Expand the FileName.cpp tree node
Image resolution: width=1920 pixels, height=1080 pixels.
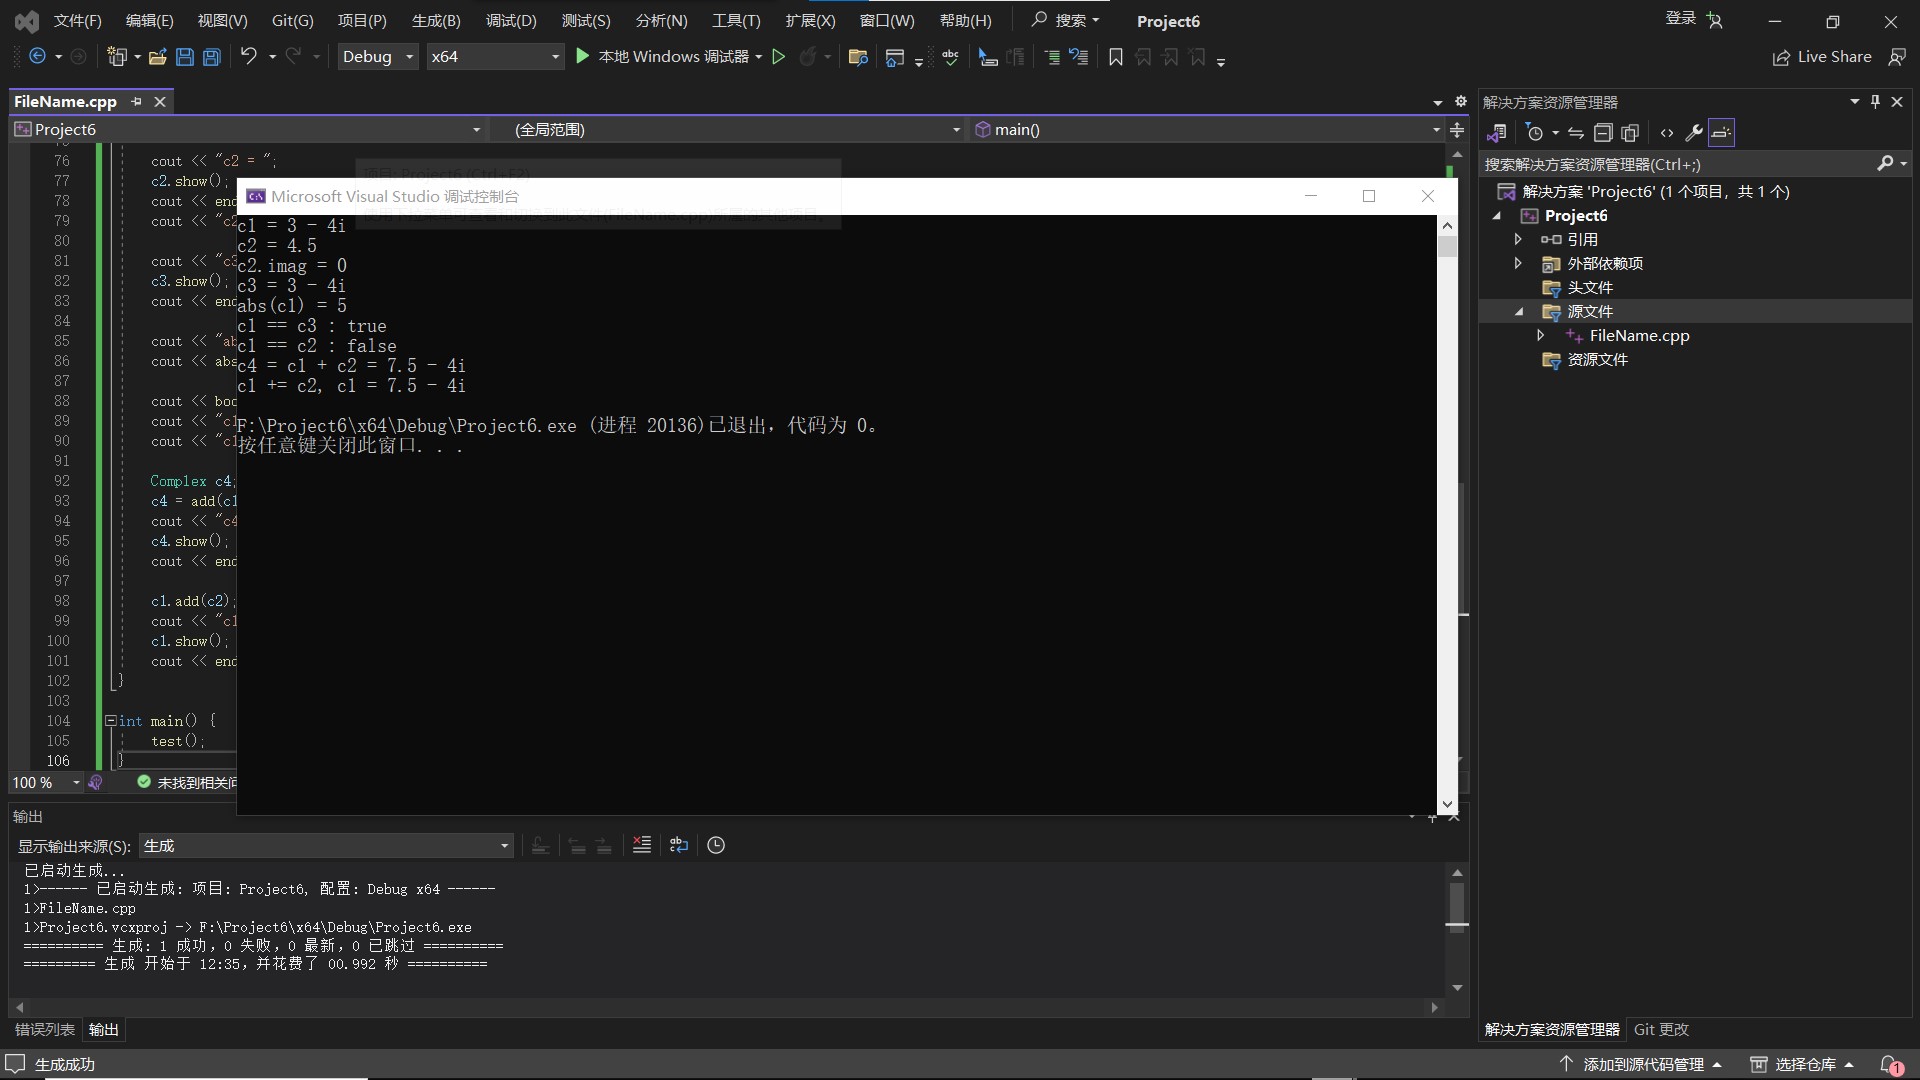click(1540, 336)
